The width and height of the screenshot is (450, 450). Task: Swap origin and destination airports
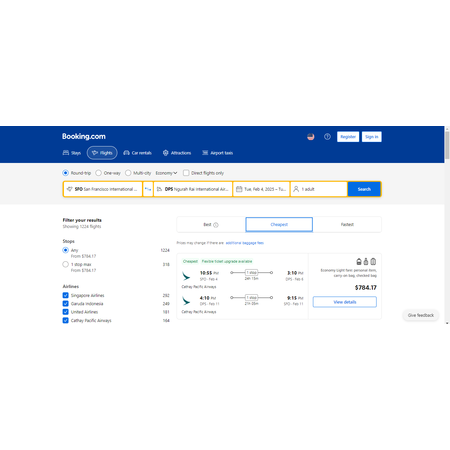148,189
